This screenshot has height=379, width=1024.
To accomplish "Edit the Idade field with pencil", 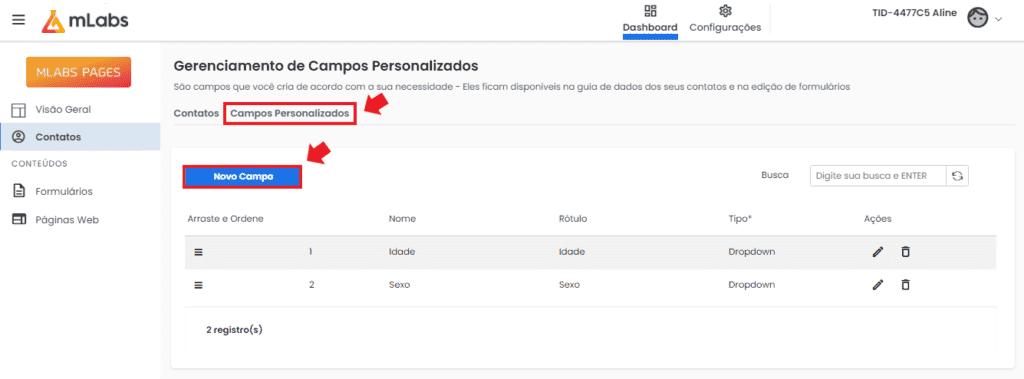I will [878, 252].
